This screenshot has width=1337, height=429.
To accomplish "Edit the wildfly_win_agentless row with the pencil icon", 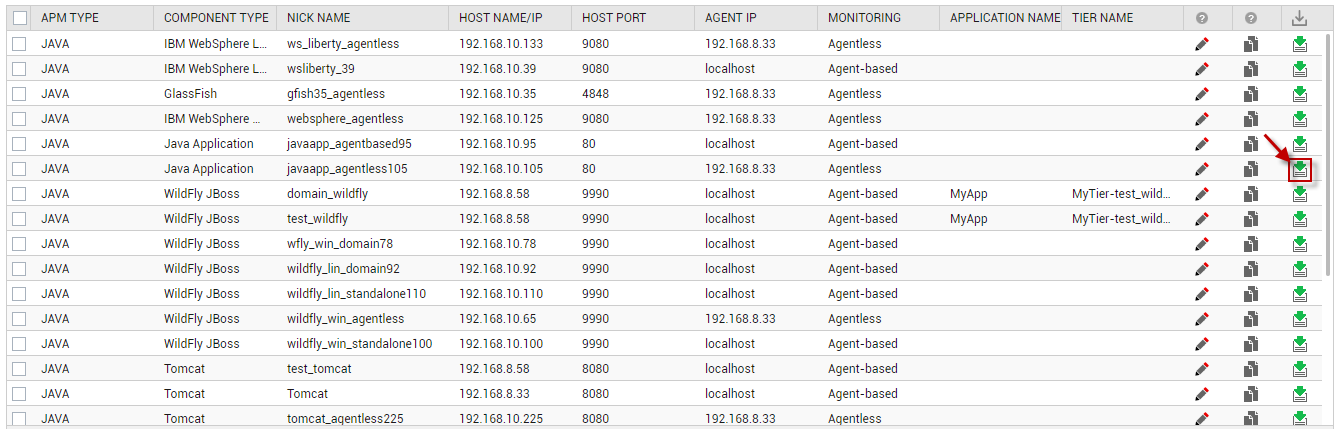I will (1201, 319).
